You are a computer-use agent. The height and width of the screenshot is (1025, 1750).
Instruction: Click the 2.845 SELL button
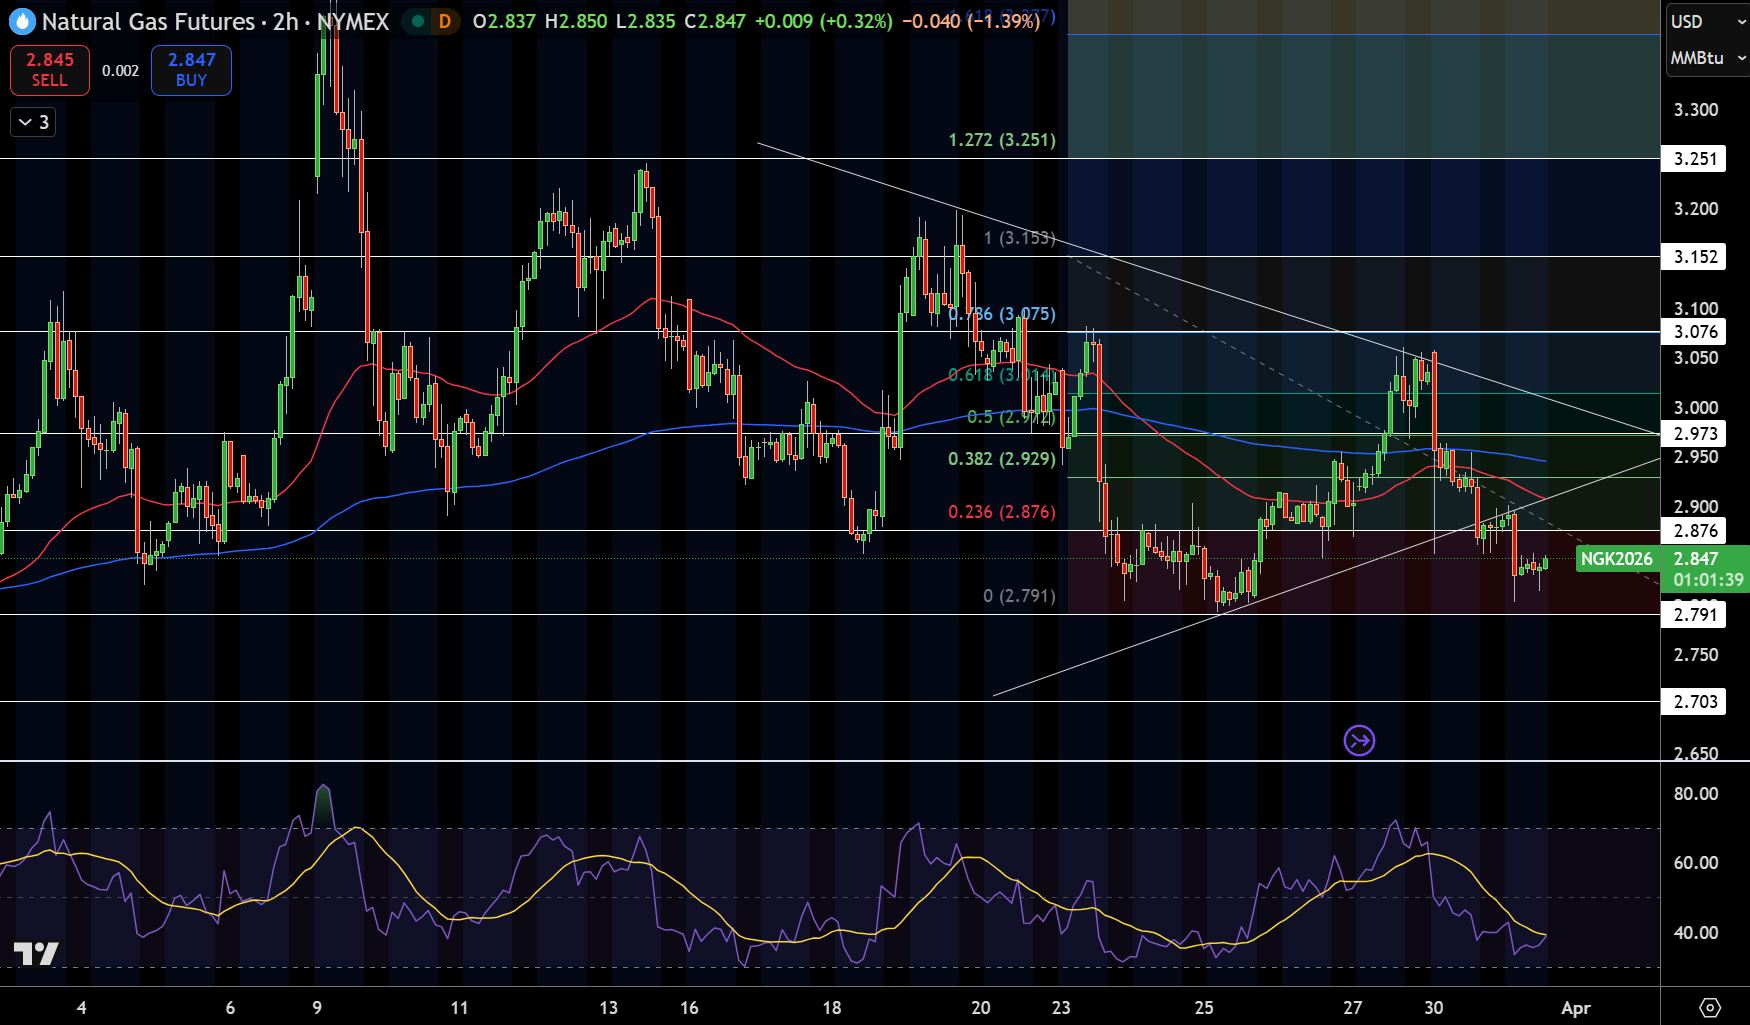[50, 70]
